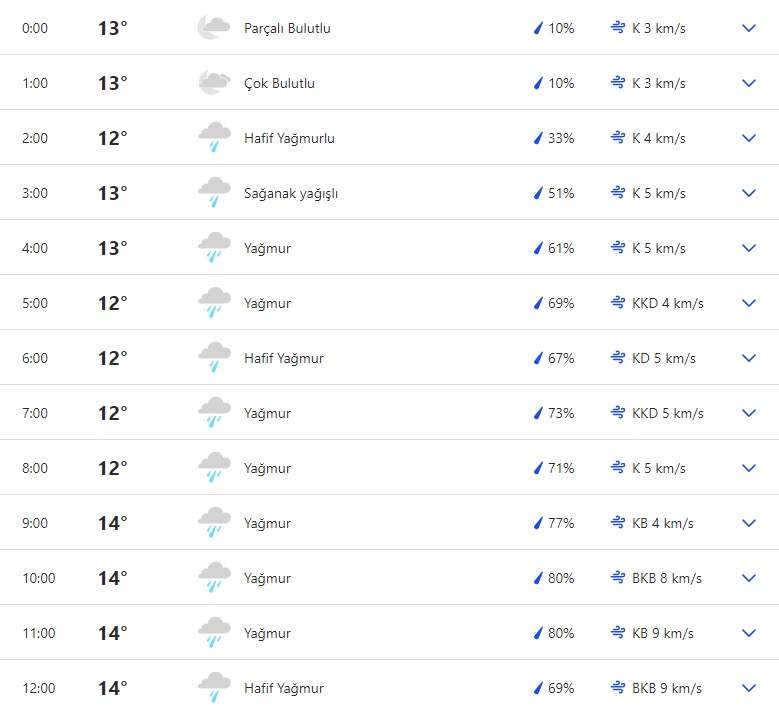
Task: Expand the 12:00 Hafif Yağmur row
Action: tap(749, 688)
